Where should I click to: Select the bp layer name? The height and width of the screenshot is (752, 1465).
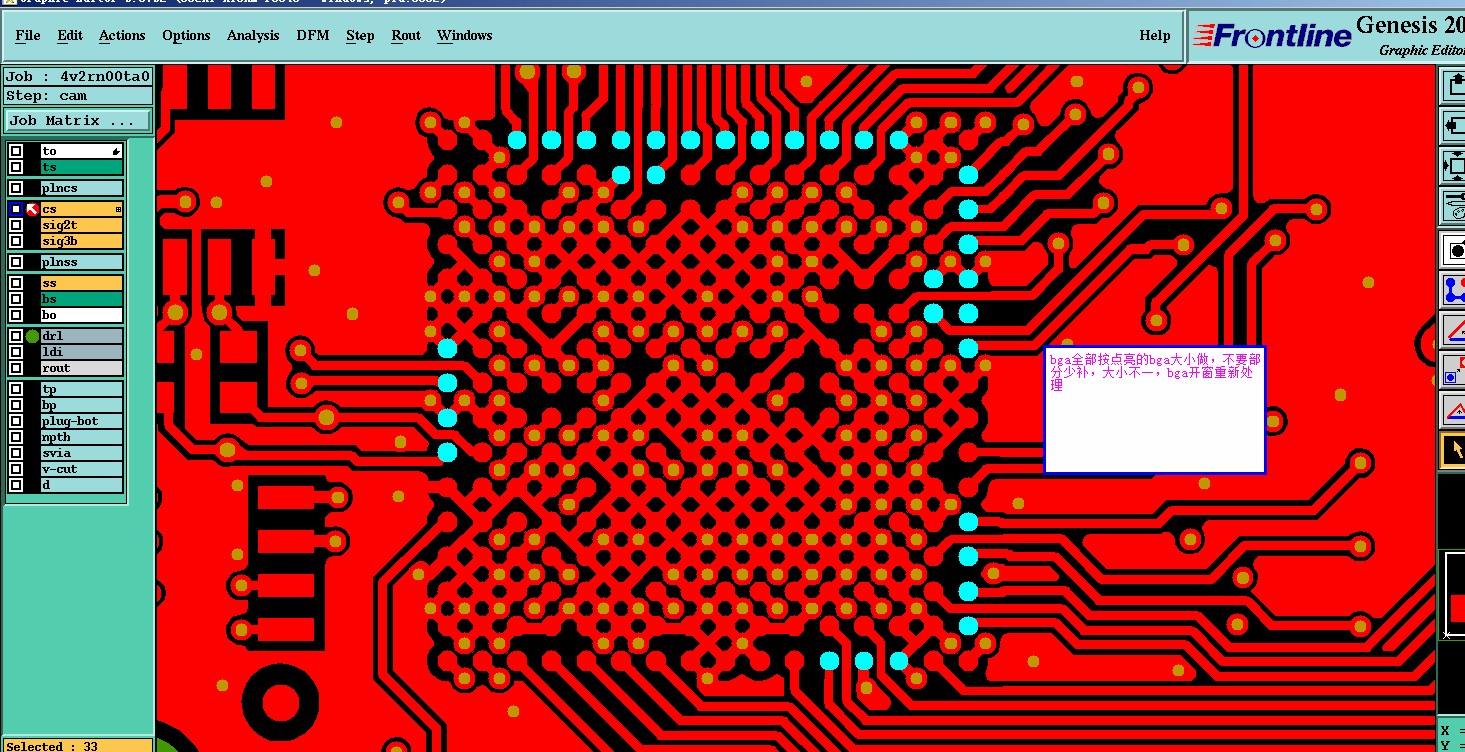point(82,405)
